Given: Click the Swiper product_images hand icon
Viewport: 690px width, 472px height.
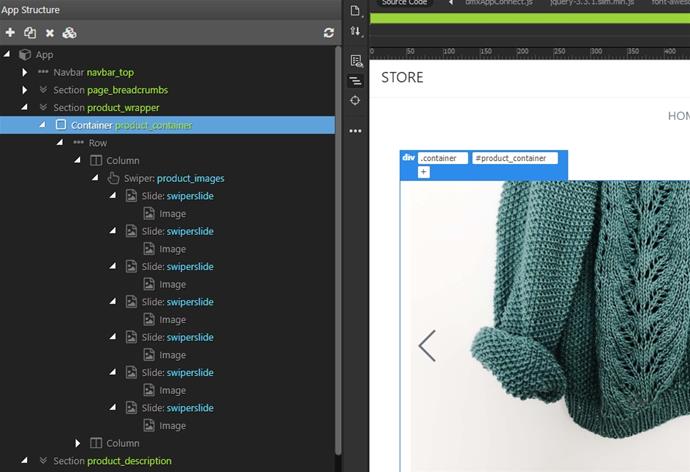Looking at the screenshot, I should pyautogui.click(x=113, y=178).
